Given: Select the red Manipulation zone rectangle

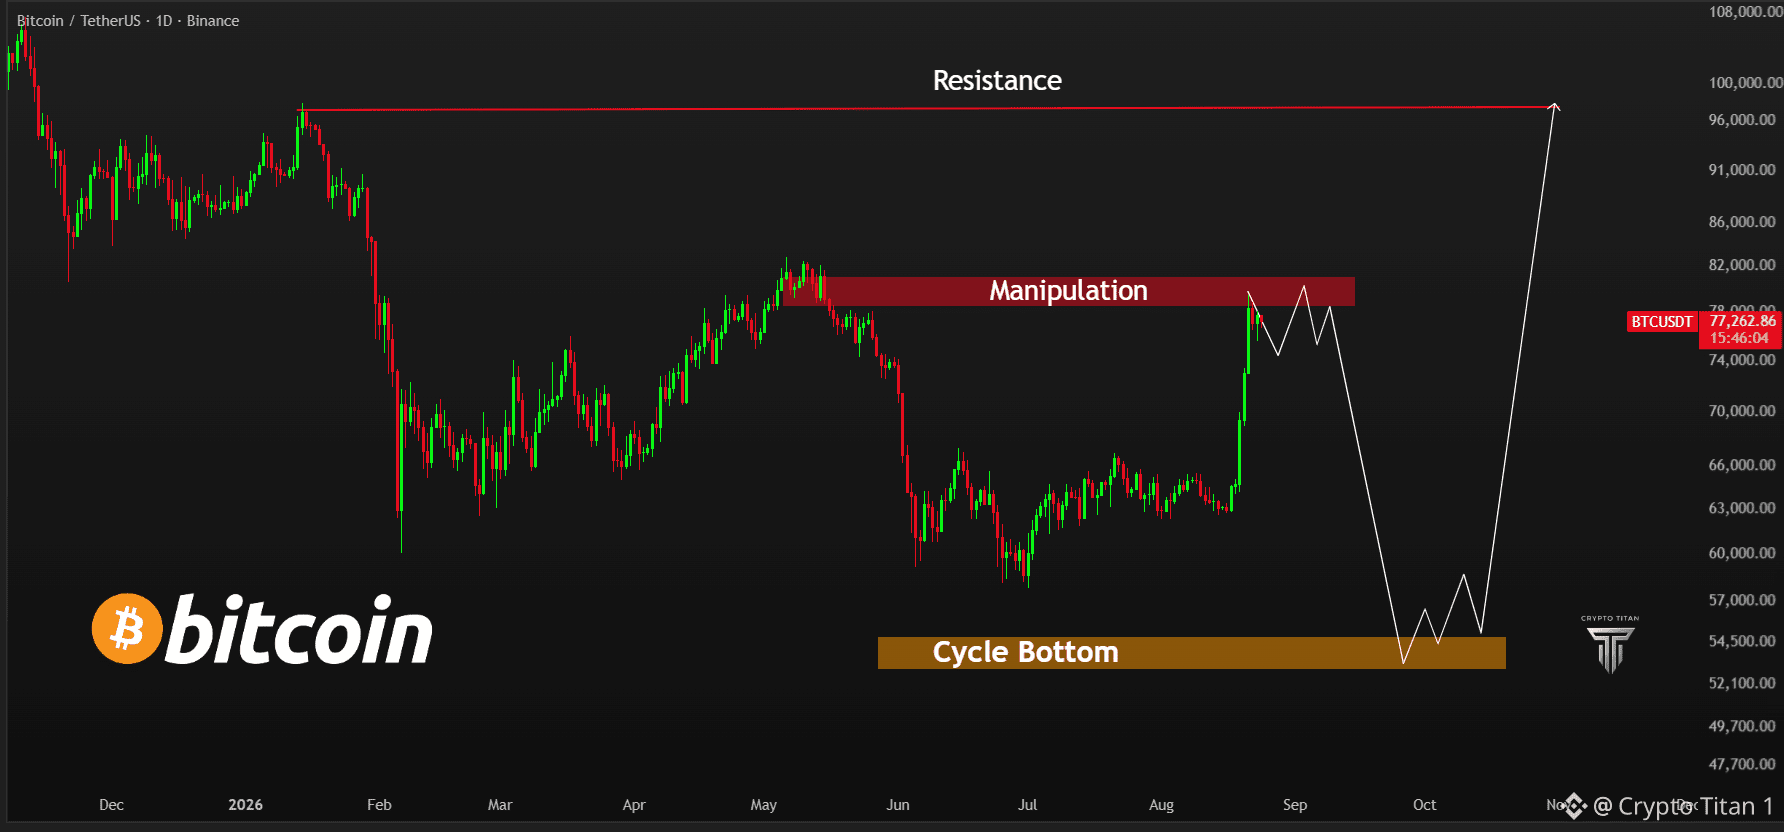Looking at the screenshot, I should click(1069, 291).
